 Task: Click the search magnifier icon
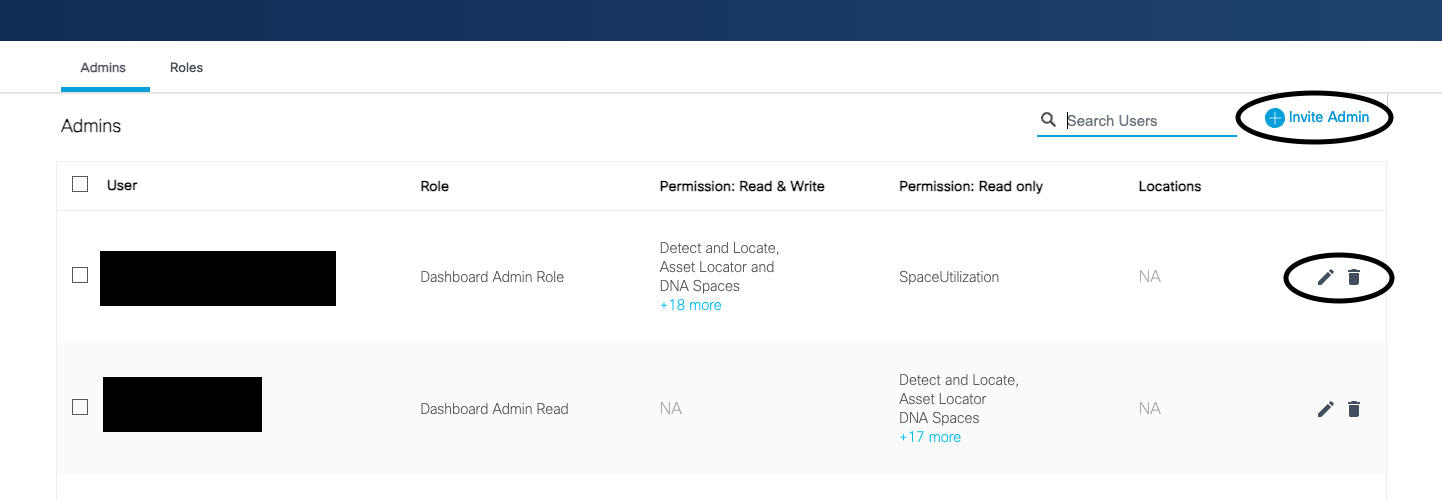pos(1048,120)
